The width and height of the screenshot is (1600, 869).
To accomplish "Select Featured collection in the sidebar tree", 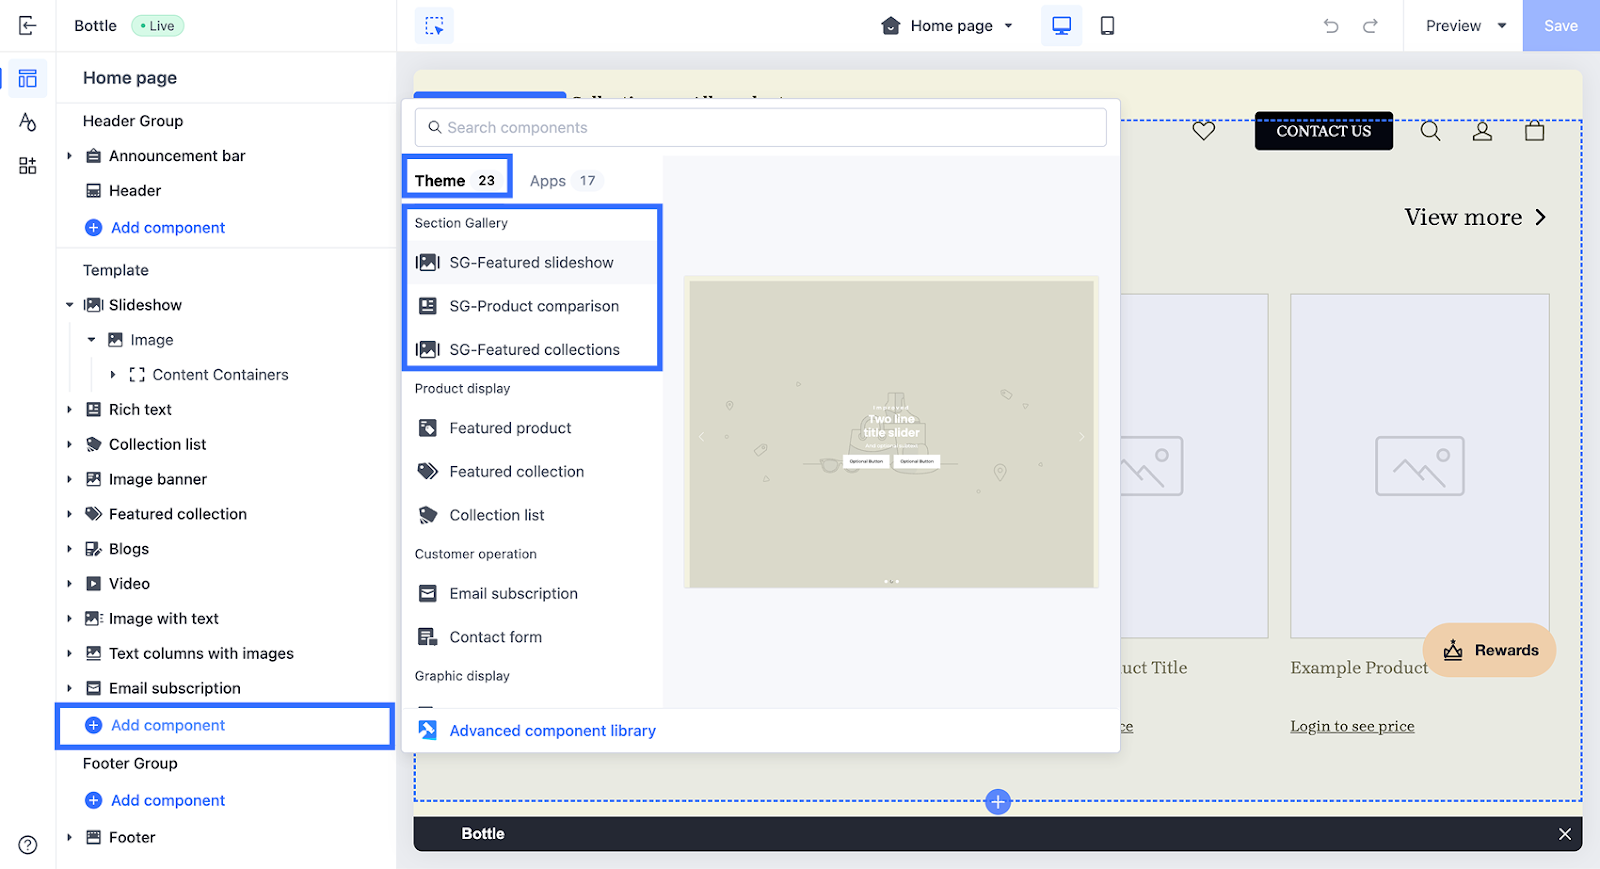I will pyautogui.click(x=177, y=514).
